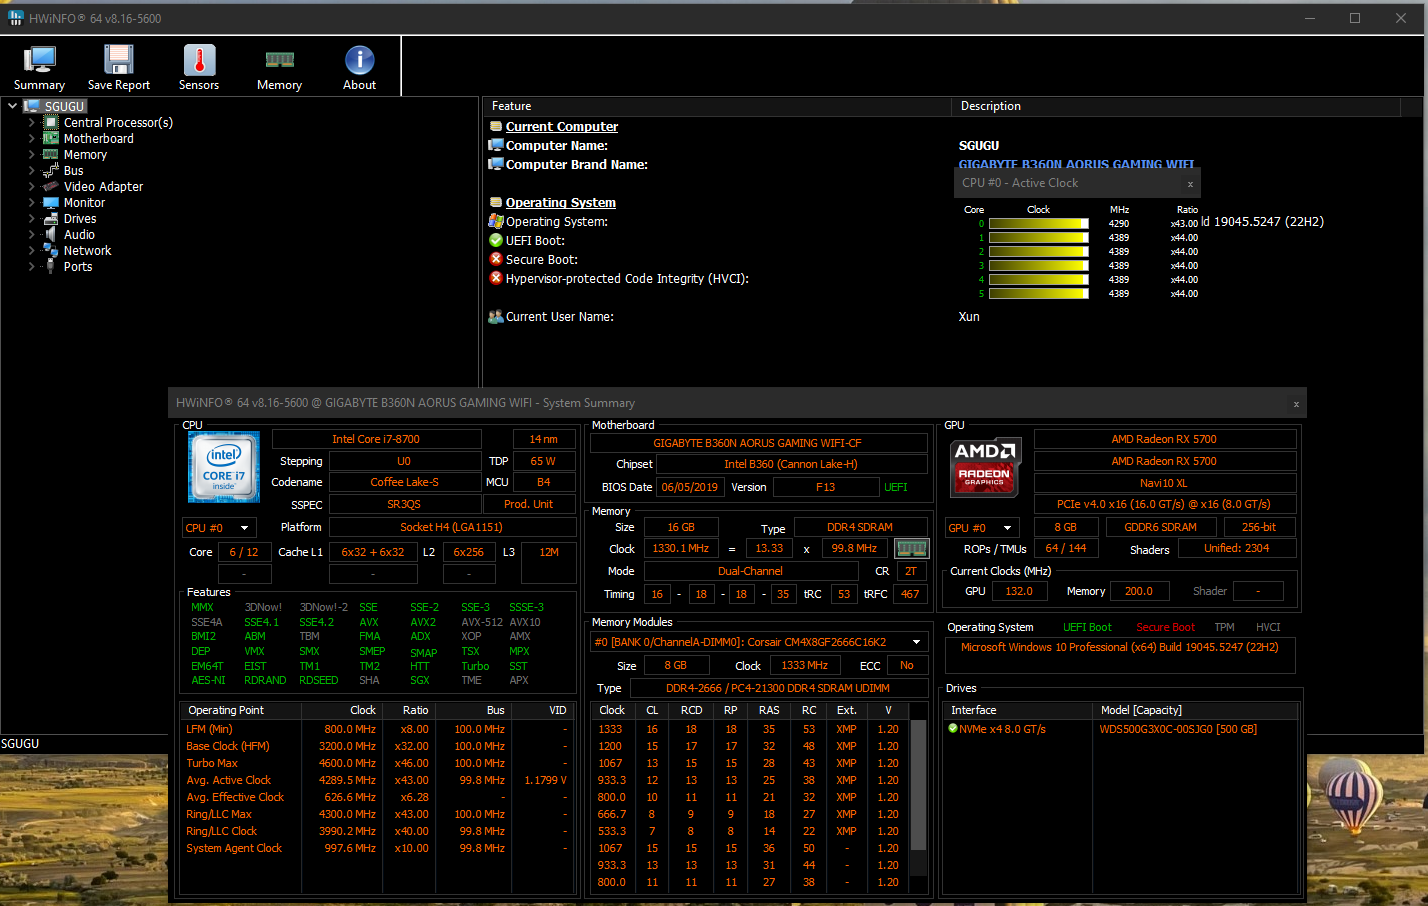Close the CPU #0 Active Clock popup
Viewport: 1428px width, 906px height.
[1190, 184]
